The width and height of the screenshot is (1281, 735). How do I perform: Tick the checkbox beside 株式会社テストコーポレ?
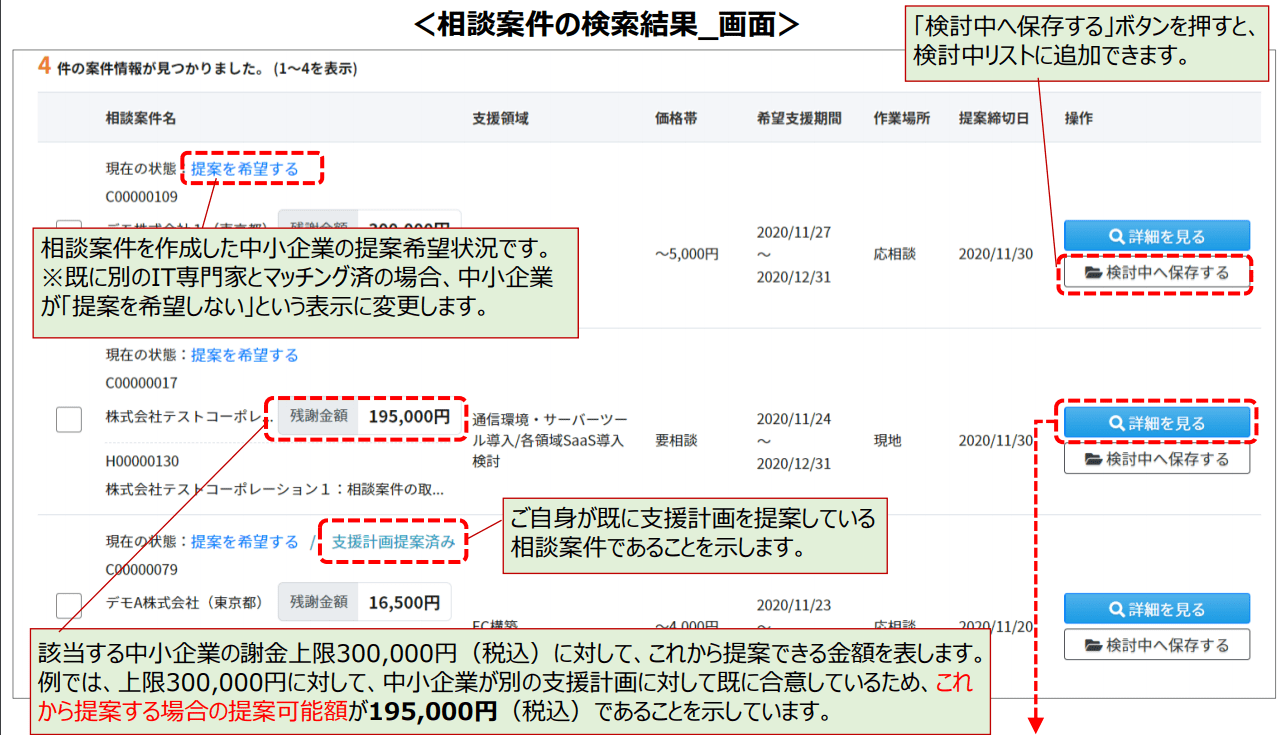click(69, 419)
